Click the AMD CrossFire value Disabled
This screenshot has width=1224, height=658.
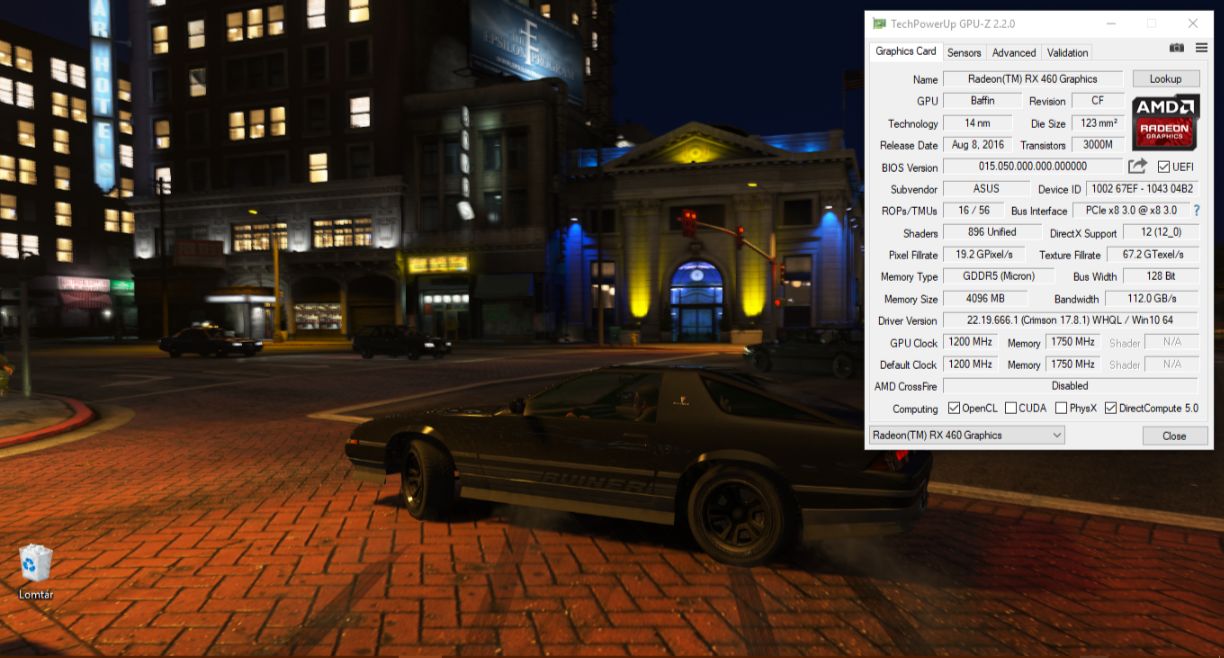coord(1070,386)
